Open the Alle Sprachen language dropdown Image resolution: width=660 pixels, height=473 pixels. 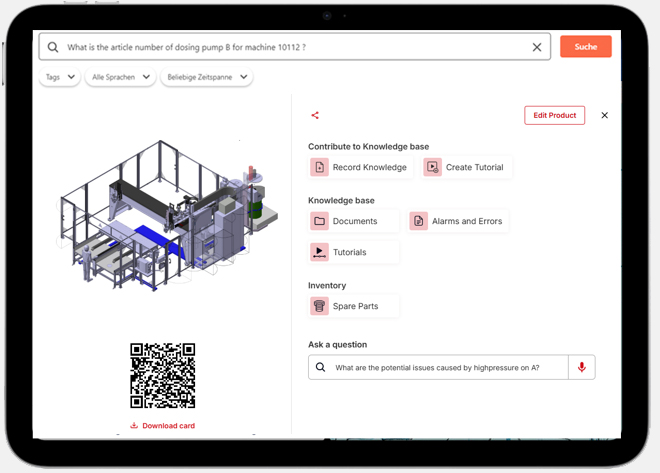click(x=120, y=77)
